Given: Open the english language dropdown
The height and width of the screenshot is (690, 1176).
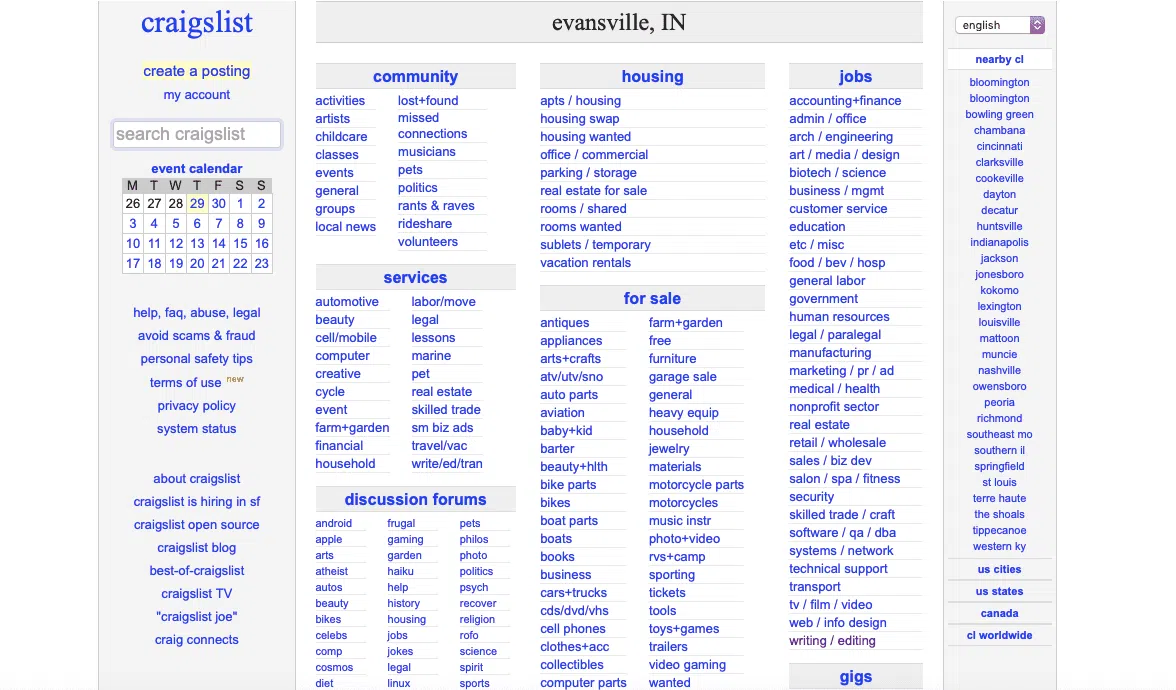Looking at the screenshot, I should [x=999, y=25].
